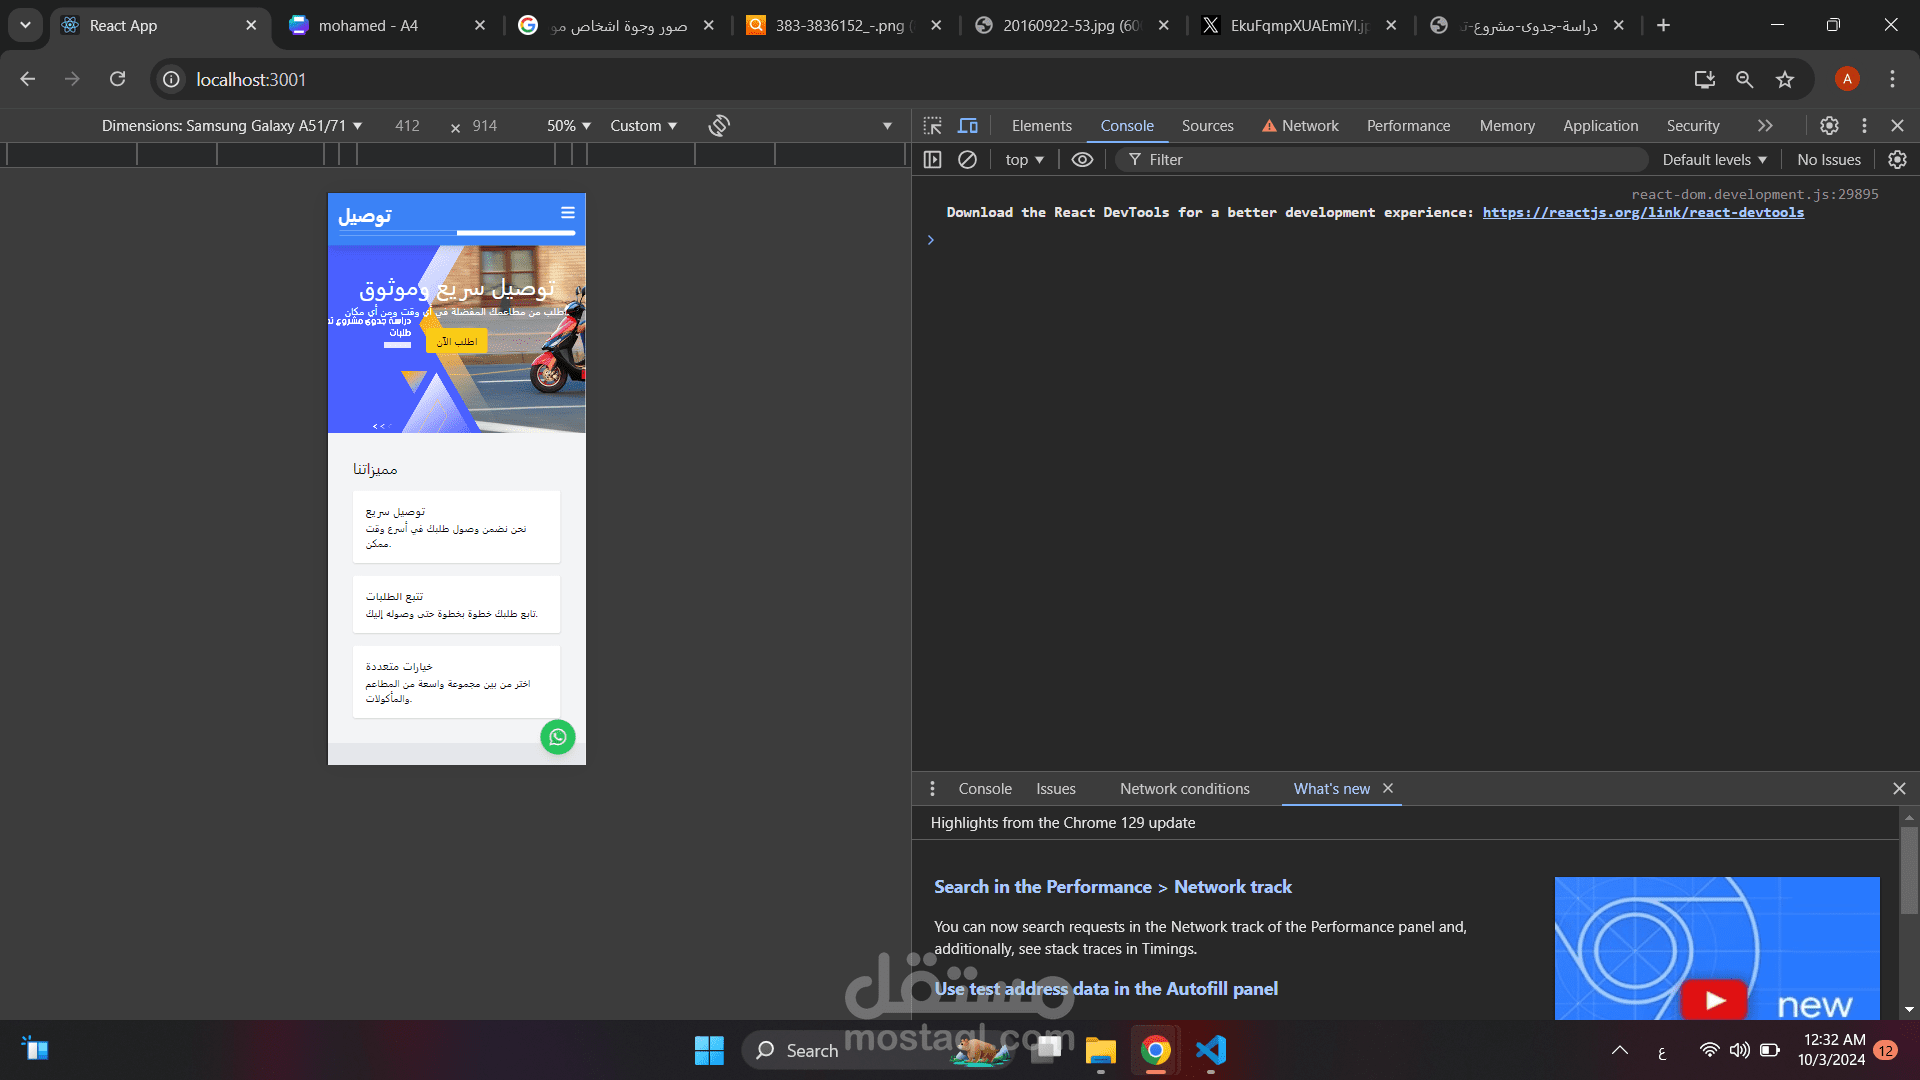Open the top JavaScript context dropdown

tap(1025, 160)
